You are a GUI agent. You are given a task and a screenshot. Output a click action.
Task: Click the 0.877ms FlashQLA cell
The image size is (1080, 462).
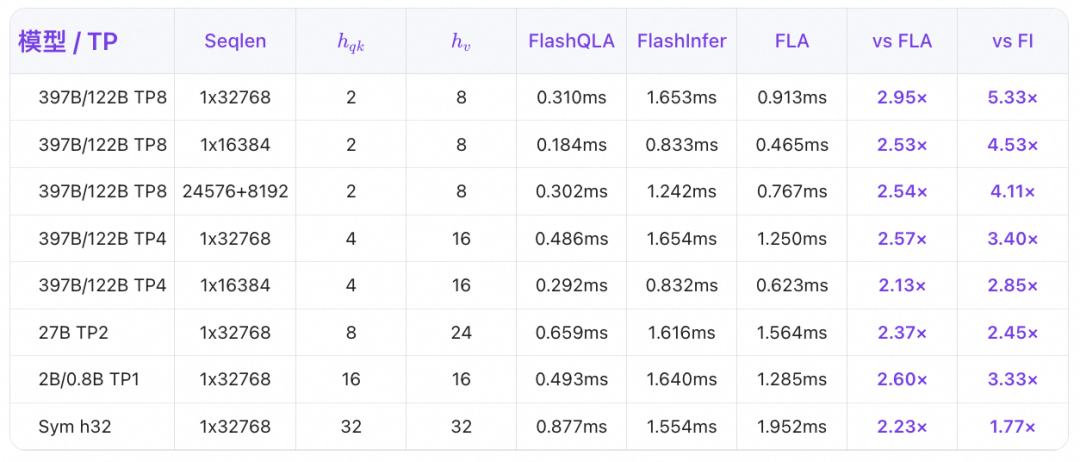[x=571, y=427]
